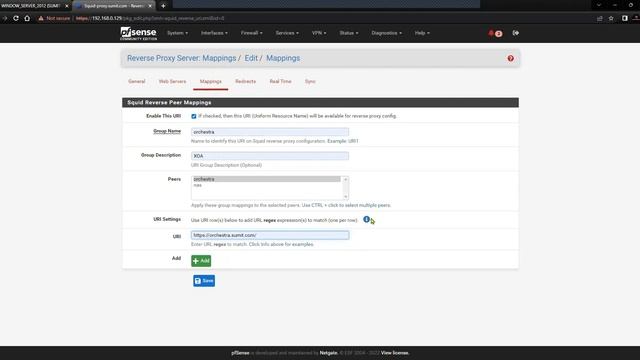The height and width of the screenshot is (360, 640).
Task: Bookmark the page with the star icon
Action: 611,18
